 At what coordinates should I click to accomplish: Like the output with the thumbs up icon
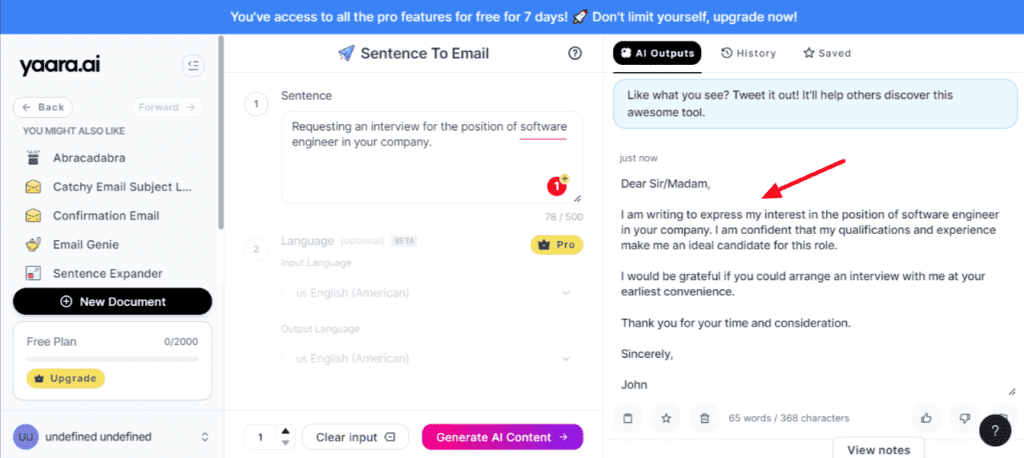click(926, 418)
